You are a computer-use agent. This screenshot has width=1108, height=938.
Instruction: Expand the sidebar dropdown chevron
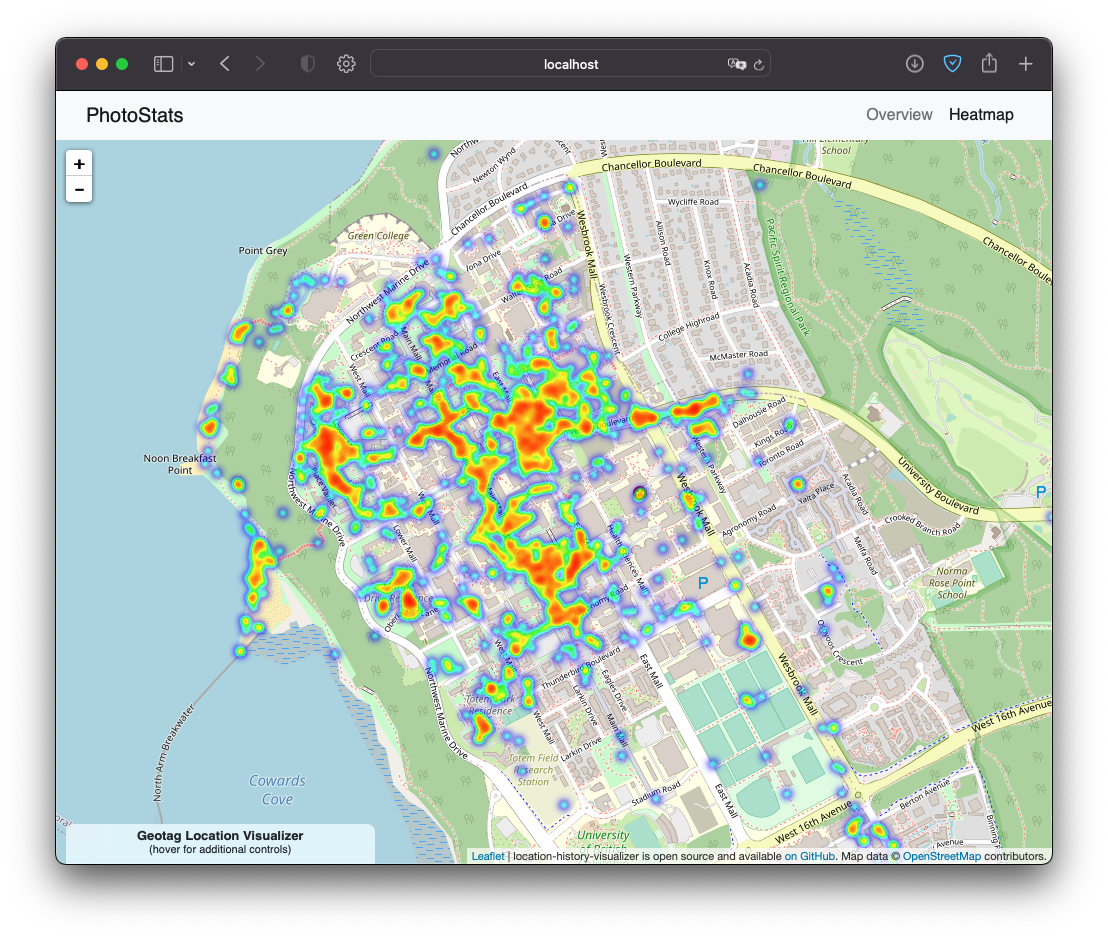[x=191, y=64]
